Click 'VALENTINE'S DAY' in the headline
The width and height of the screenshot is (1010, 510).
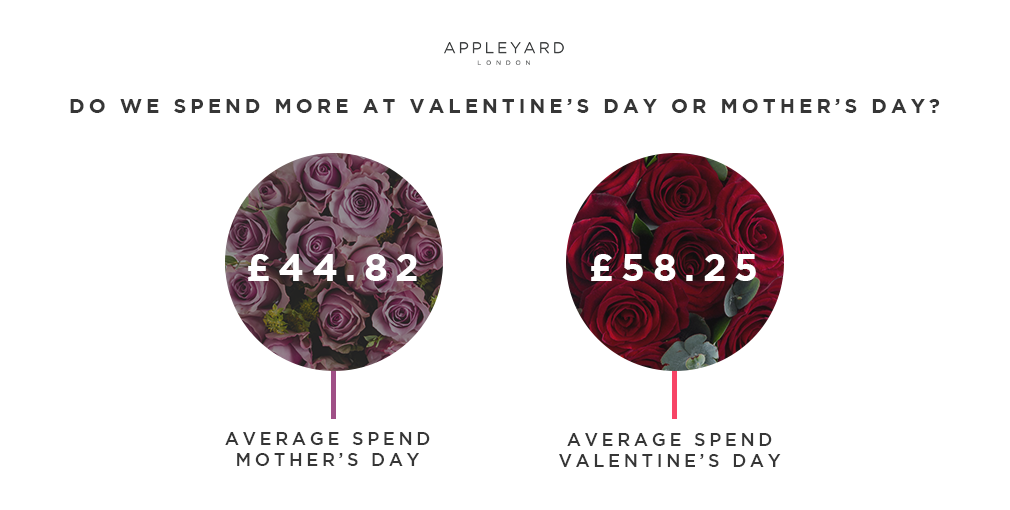(535, 106)
